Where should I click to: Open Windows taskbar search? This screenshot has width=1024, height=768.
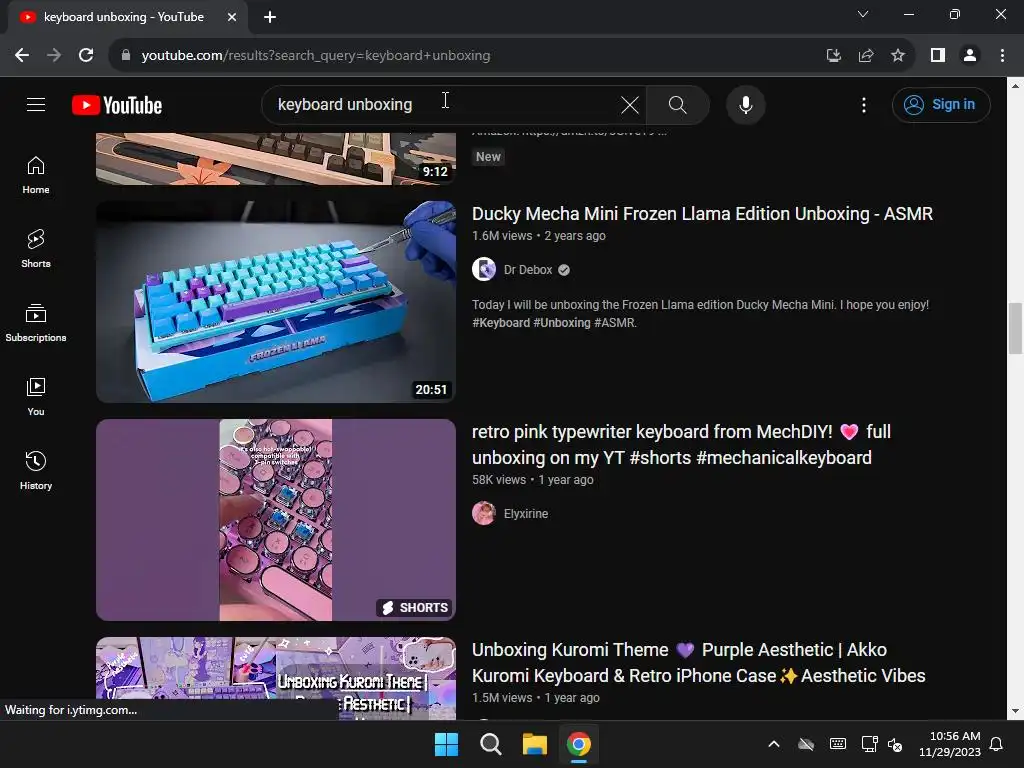[x=490, y=744]
